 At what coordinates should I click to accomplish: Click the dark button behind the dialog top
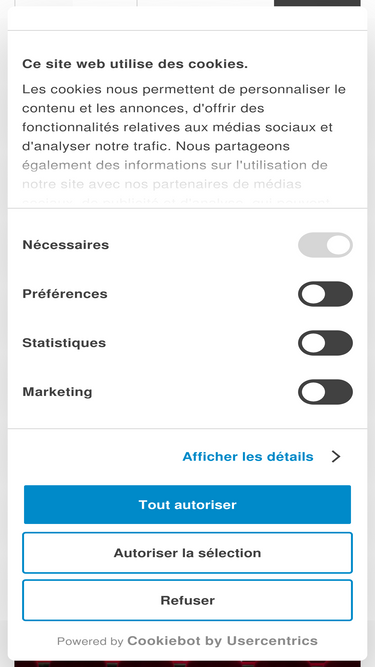317,3
